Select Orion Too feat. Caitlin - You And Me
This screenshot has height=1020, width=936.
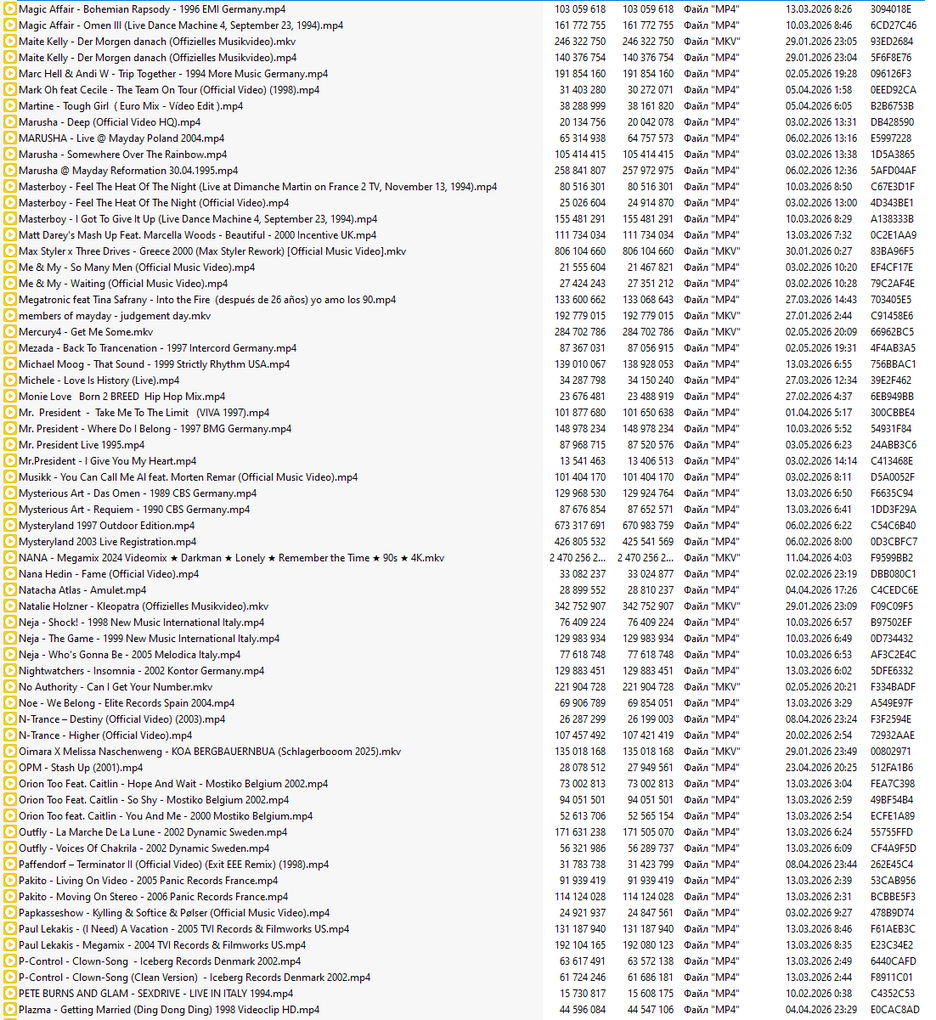pos(165,816)
